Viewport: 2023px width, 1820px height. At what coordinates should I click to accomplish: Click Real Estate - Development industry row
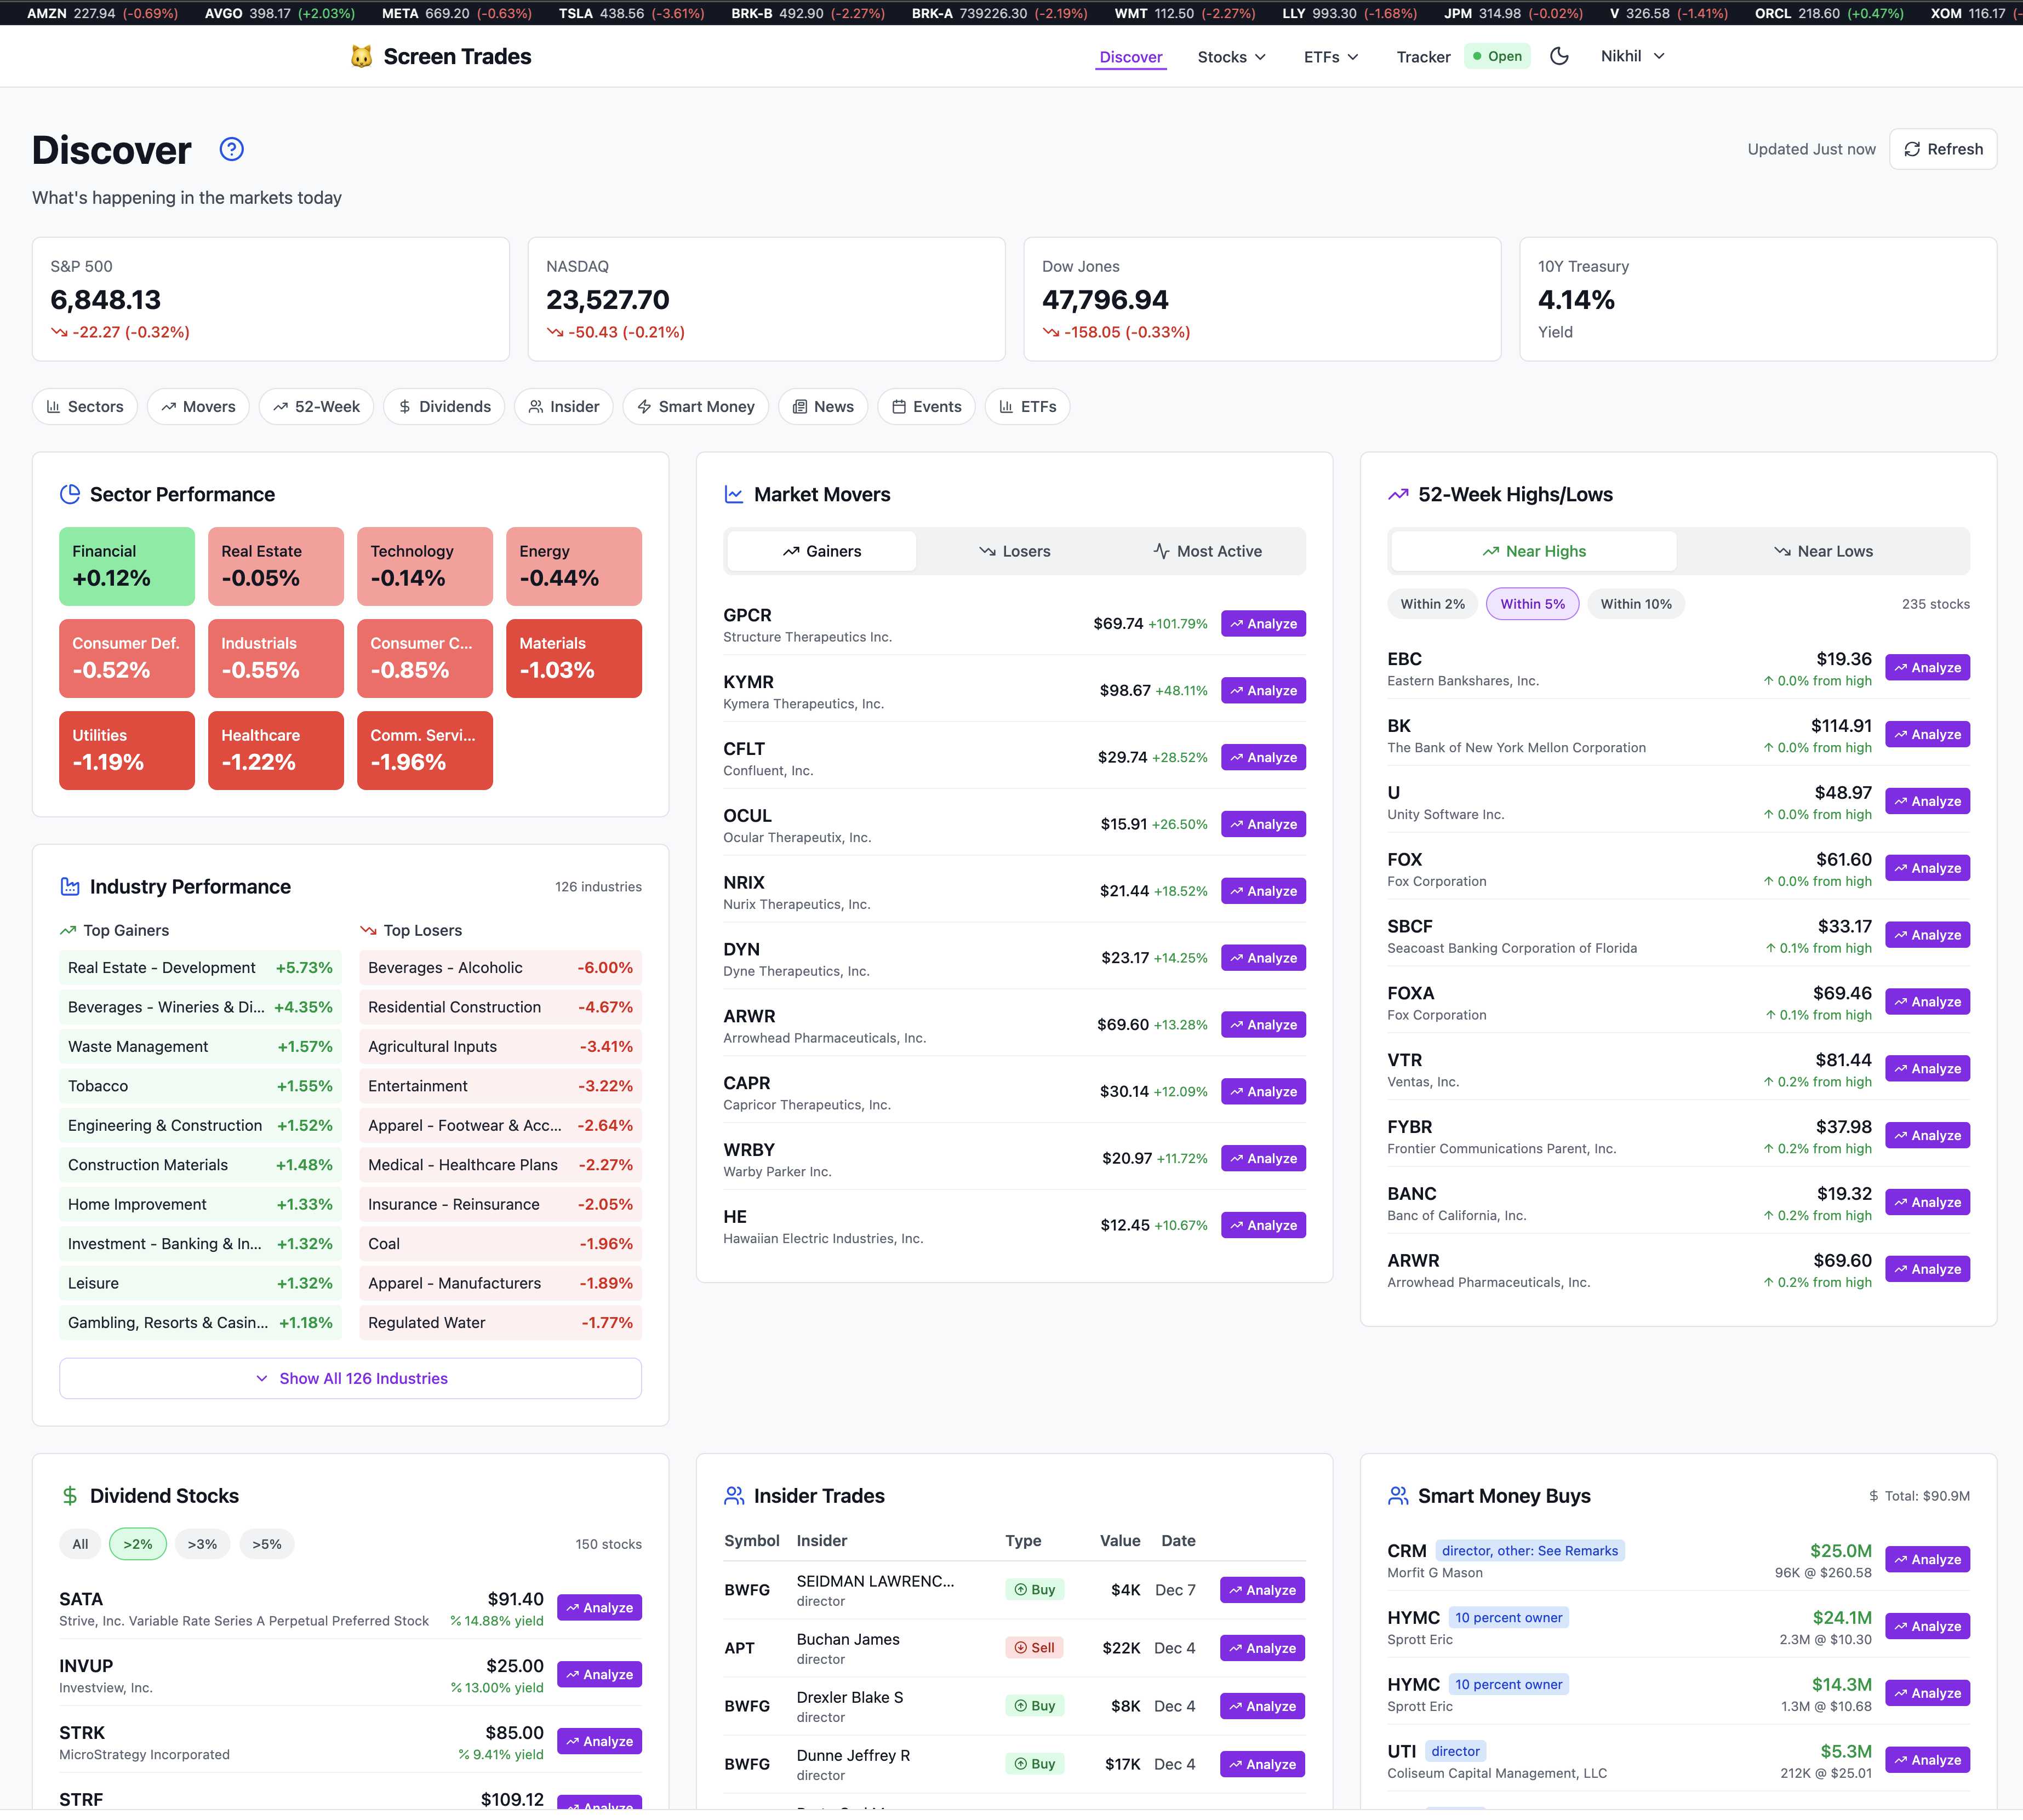pos(200,968)
